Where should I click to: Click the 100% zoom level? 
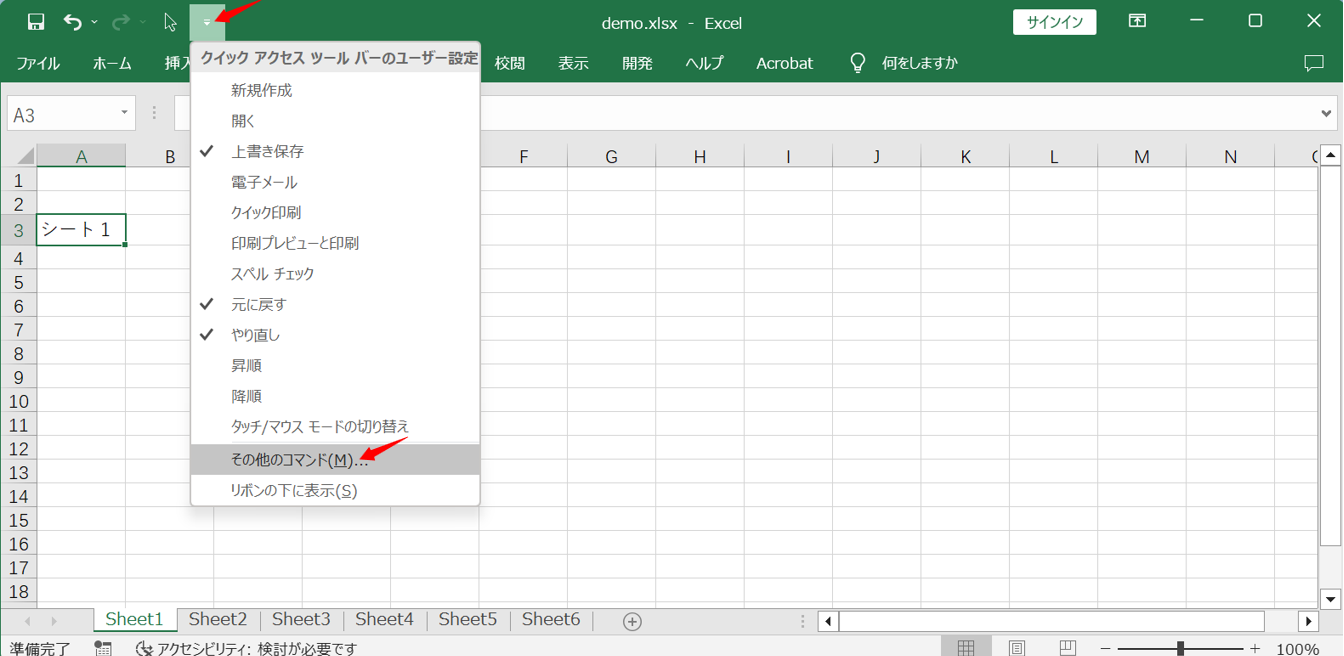[1297, 649]
